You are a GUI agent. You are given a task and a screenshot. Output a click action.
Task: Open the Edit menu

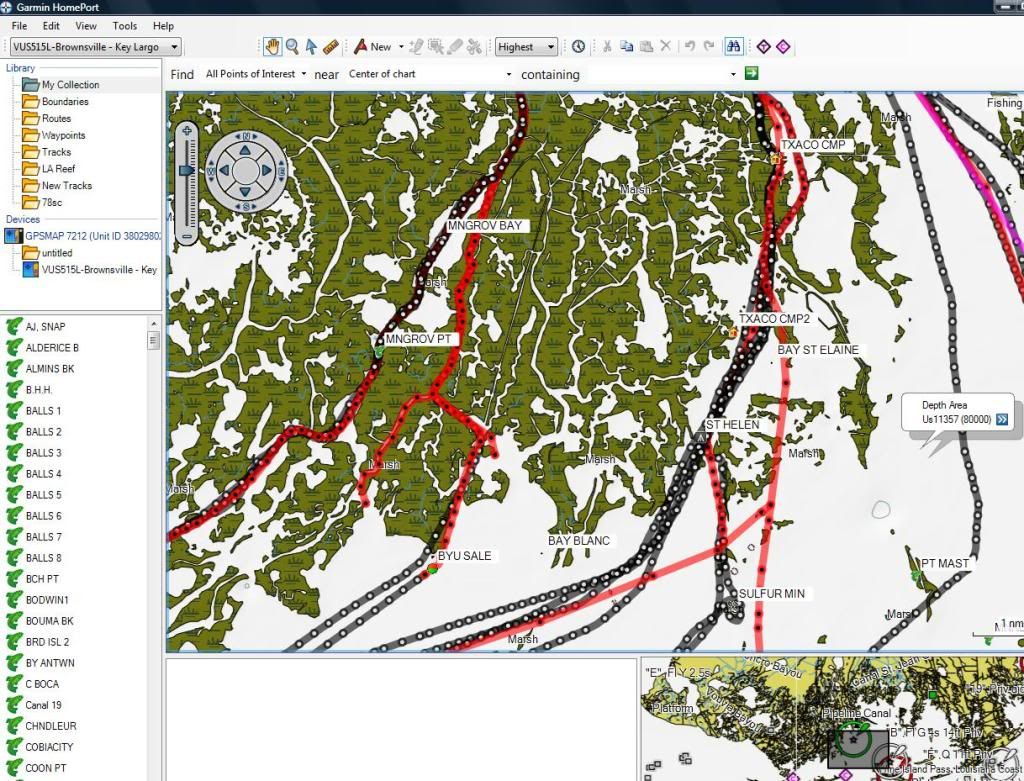pos(51,26)
